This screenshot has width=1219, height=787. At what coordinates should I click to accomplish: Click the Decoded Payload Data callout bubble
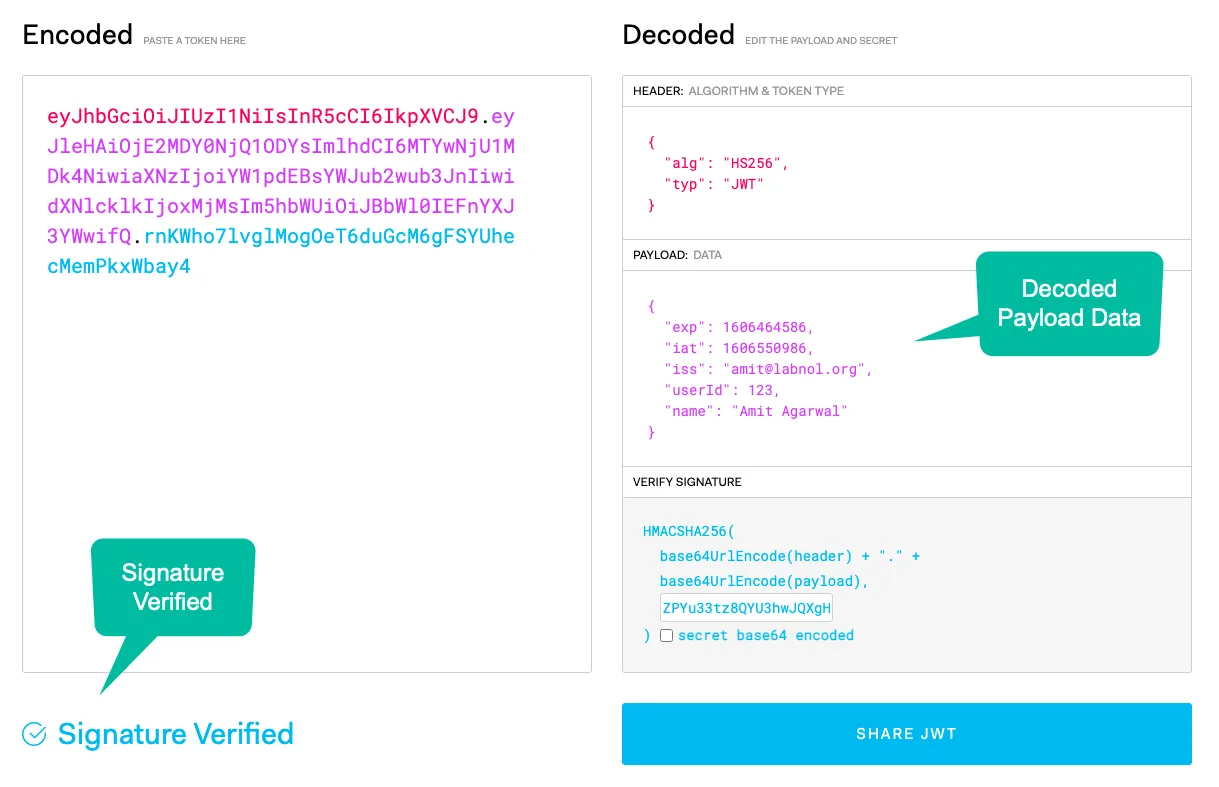coord(1068,303)
